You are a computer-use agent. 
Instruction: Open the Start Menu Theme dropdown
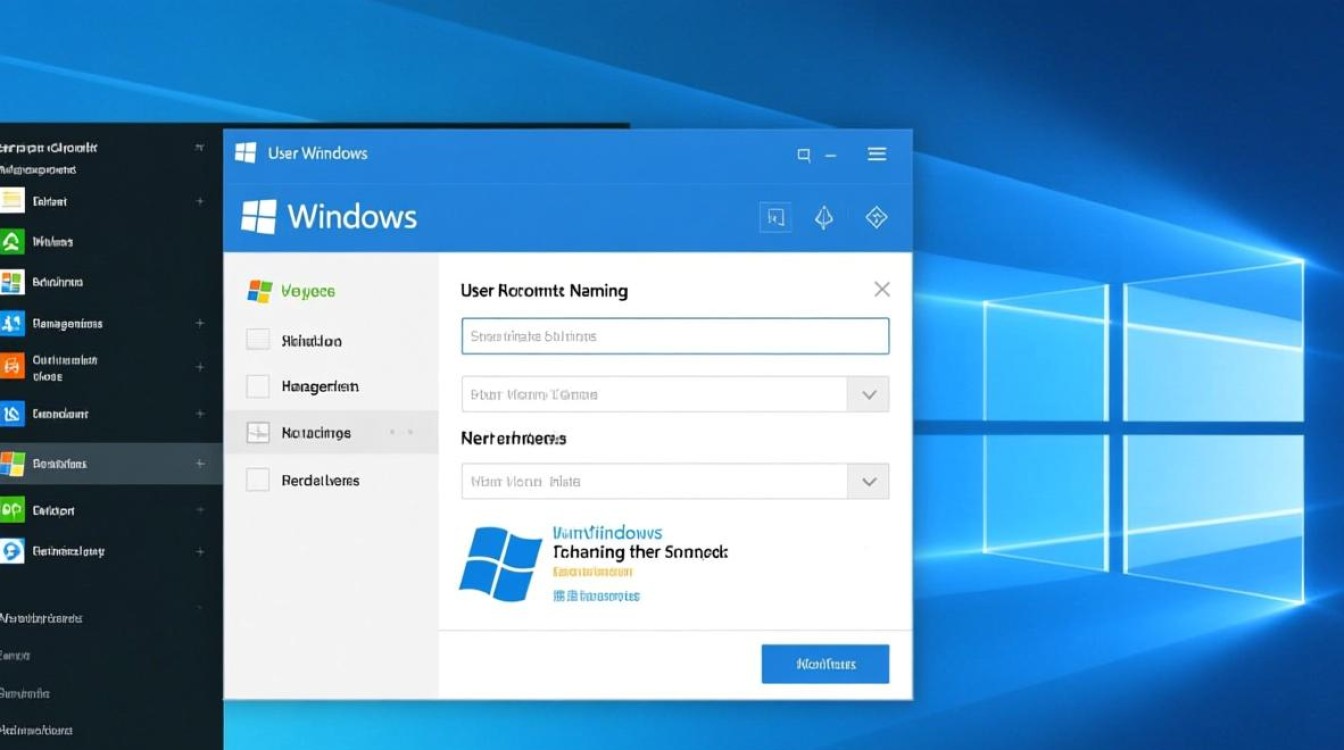pos(868,394)
